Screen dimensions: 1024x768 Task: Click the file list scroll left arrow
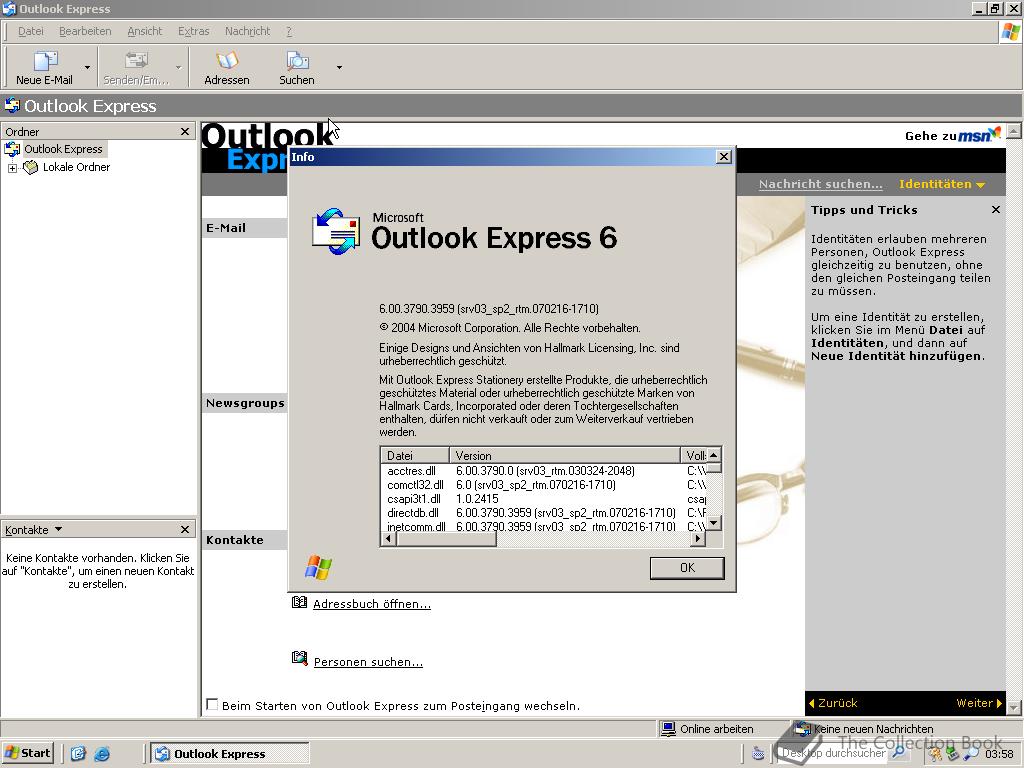(x=388, y=539)
